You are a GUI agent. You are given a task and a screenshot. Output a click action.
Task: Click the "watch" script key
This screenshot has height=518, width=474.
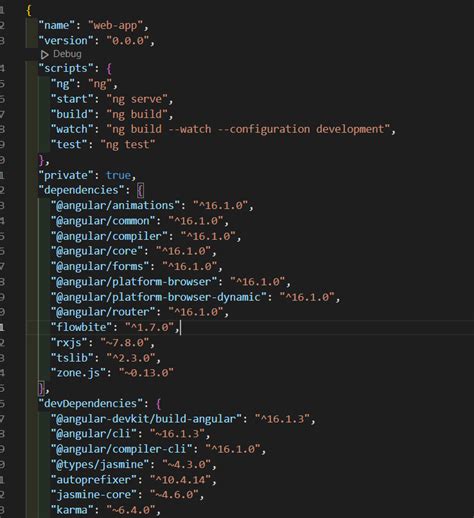[x=72, y=129]
